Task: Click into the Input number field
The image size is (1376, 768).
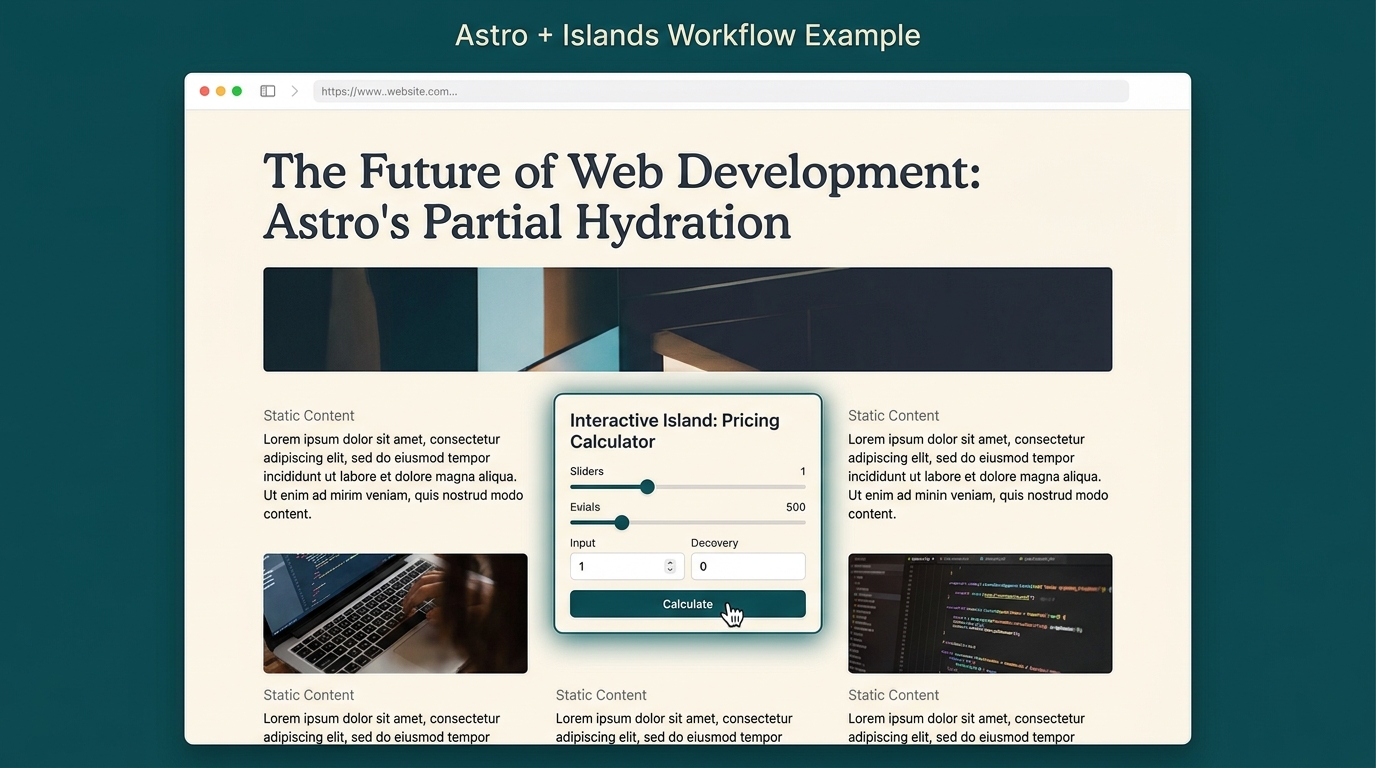Action: click(627, 566)
